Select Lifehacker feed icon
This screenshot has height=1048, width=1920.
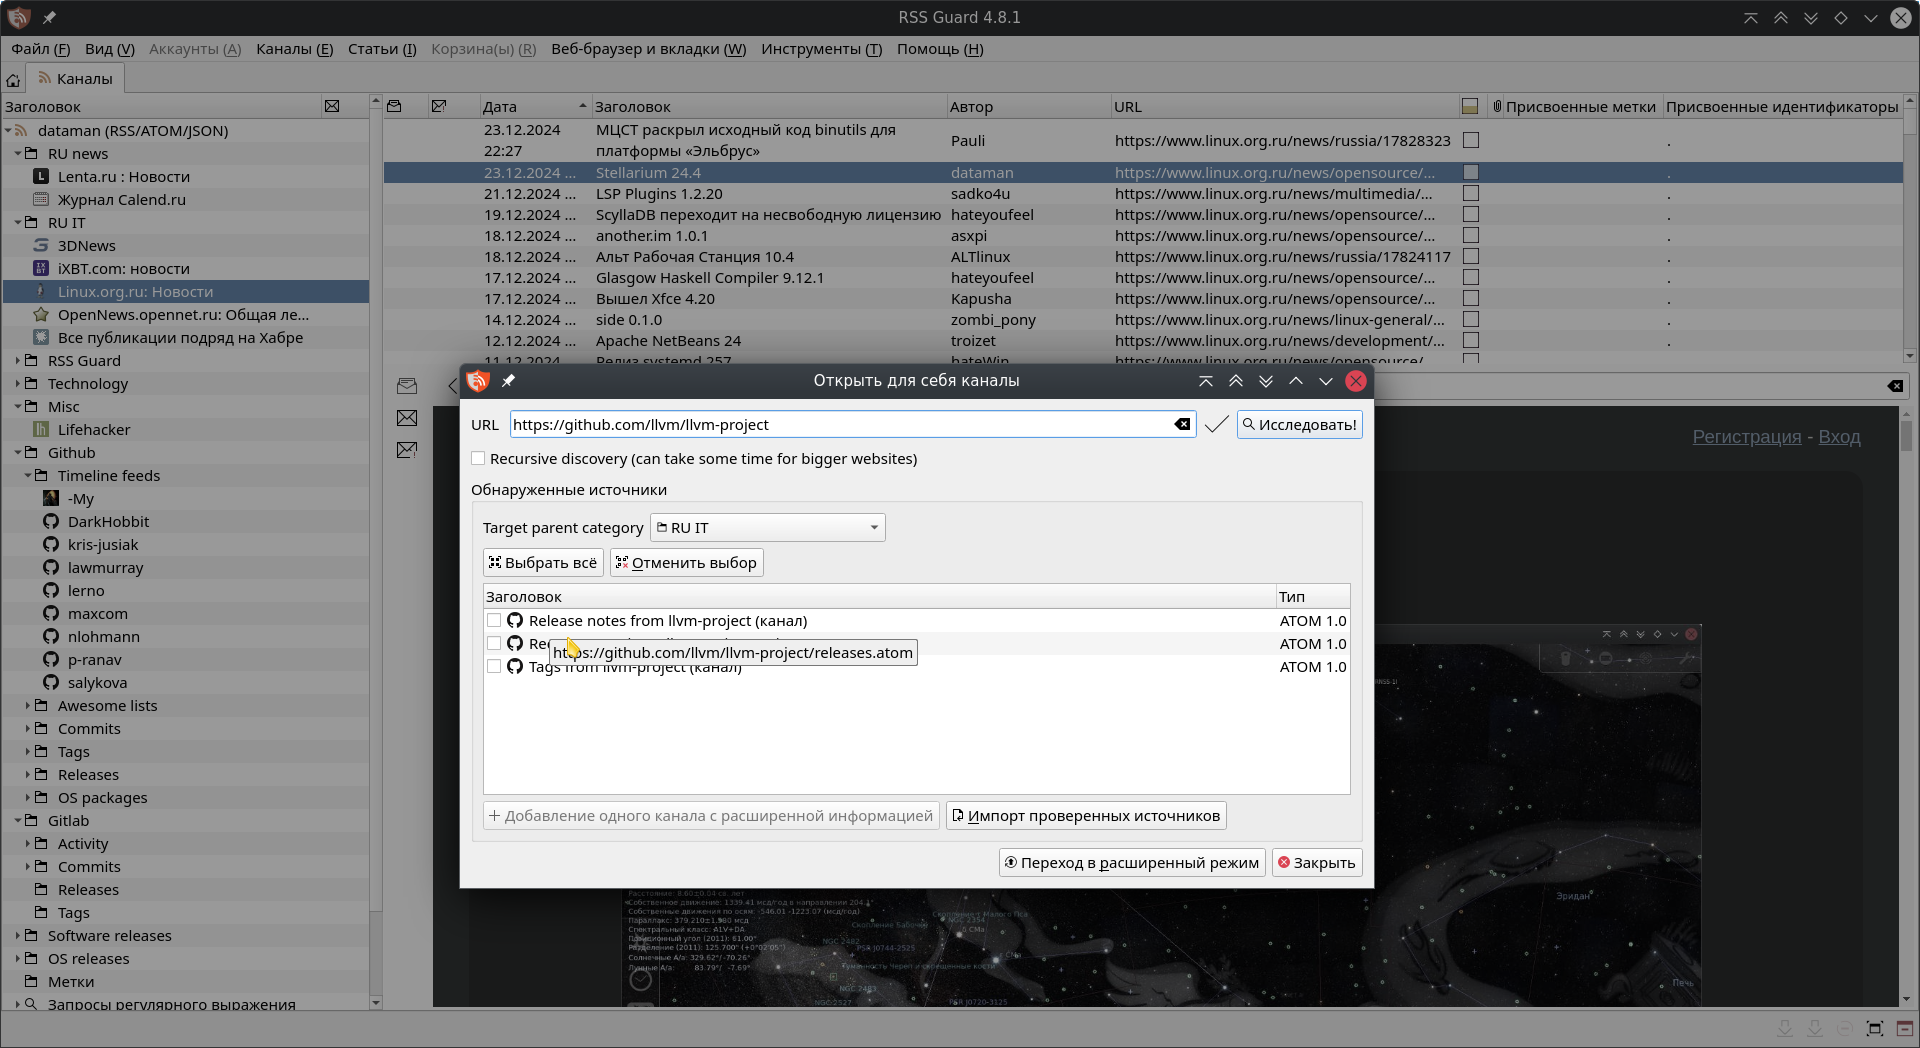[x=41, y=430]
